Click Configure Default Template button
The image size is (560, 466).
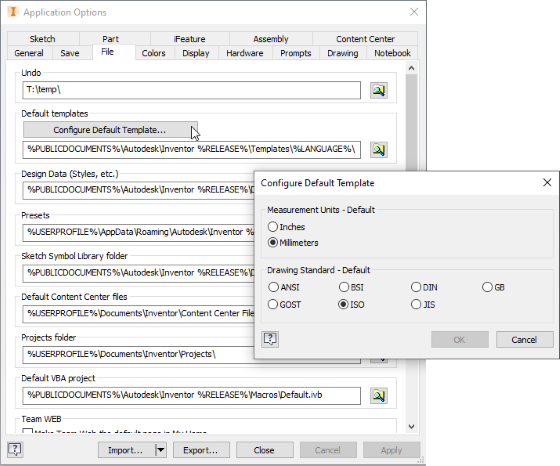[110, 130]
